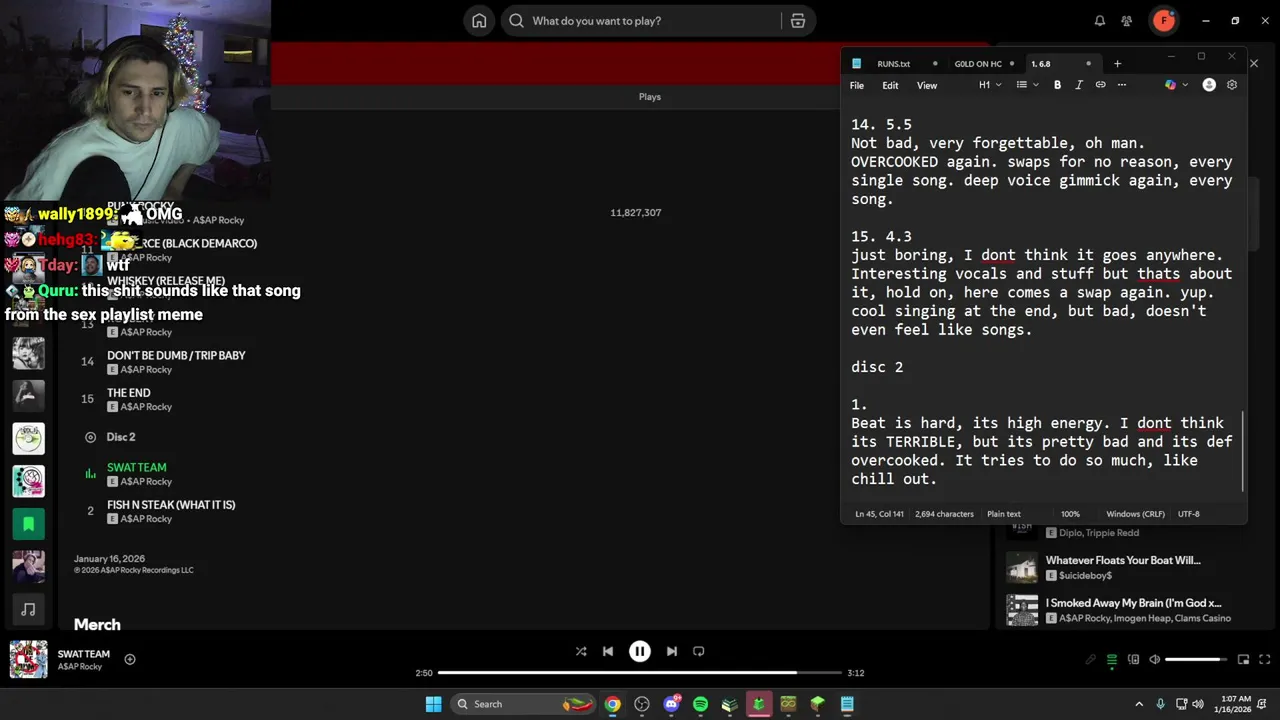Open Friend Activity in Spotify
This screenshot has height=720, width=1280.
[1127, 21]
